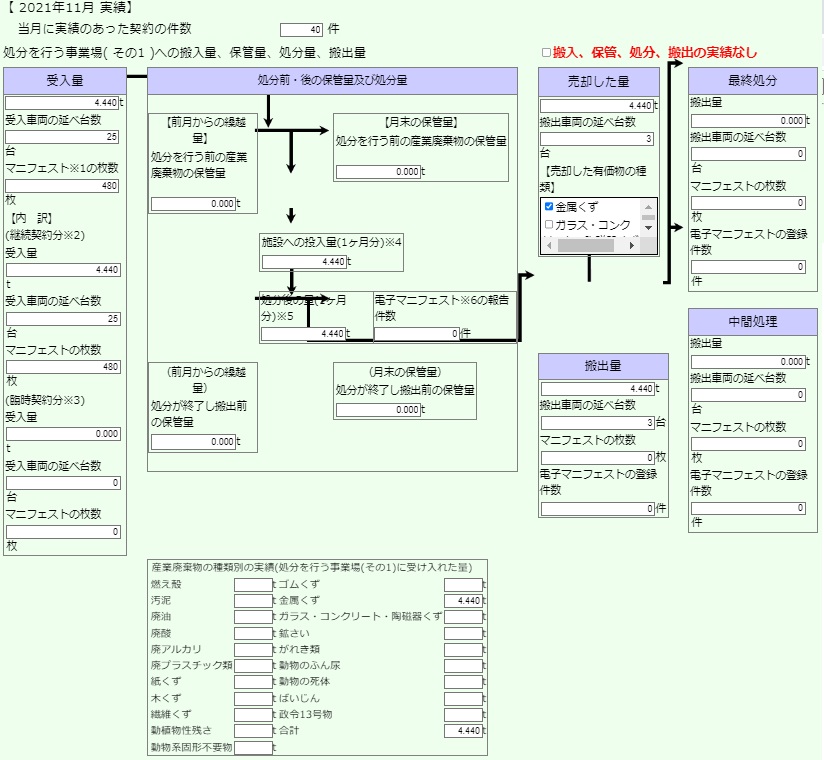Check the 搬入、保管、処分、搬出の実績なし checkbox
824x760 pixels.
(546, 53)
